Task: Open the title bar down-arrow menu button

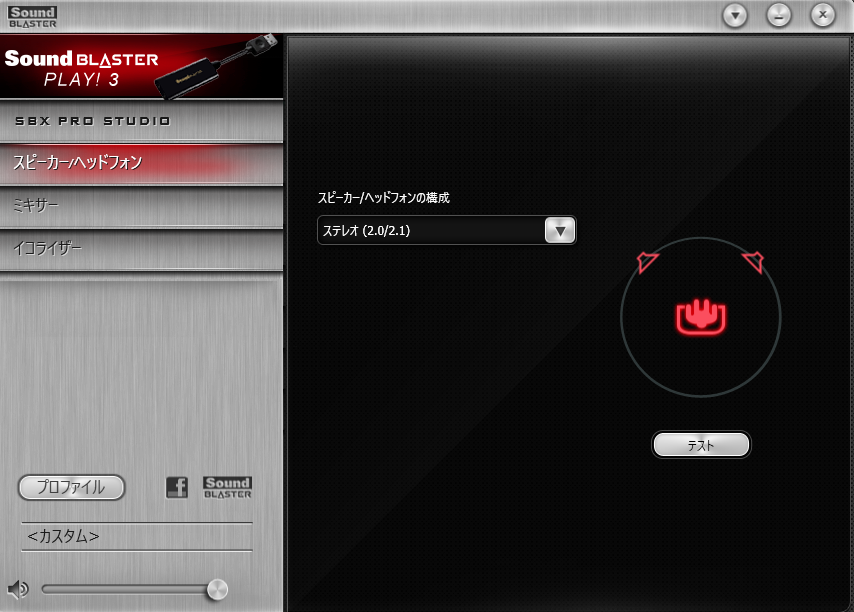Action: (736, 15)
